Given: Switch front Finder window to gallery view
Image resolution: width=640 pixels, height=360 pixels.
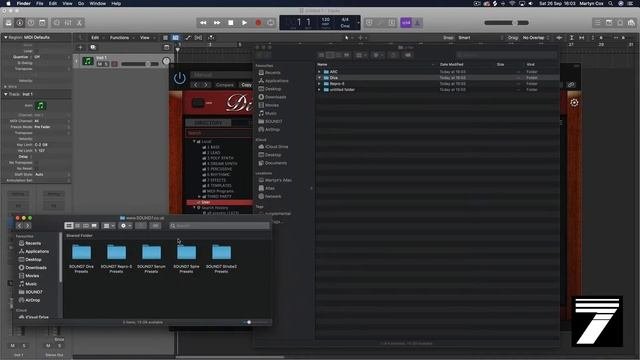Looking at the screenshot, I should tap(94, 226).
